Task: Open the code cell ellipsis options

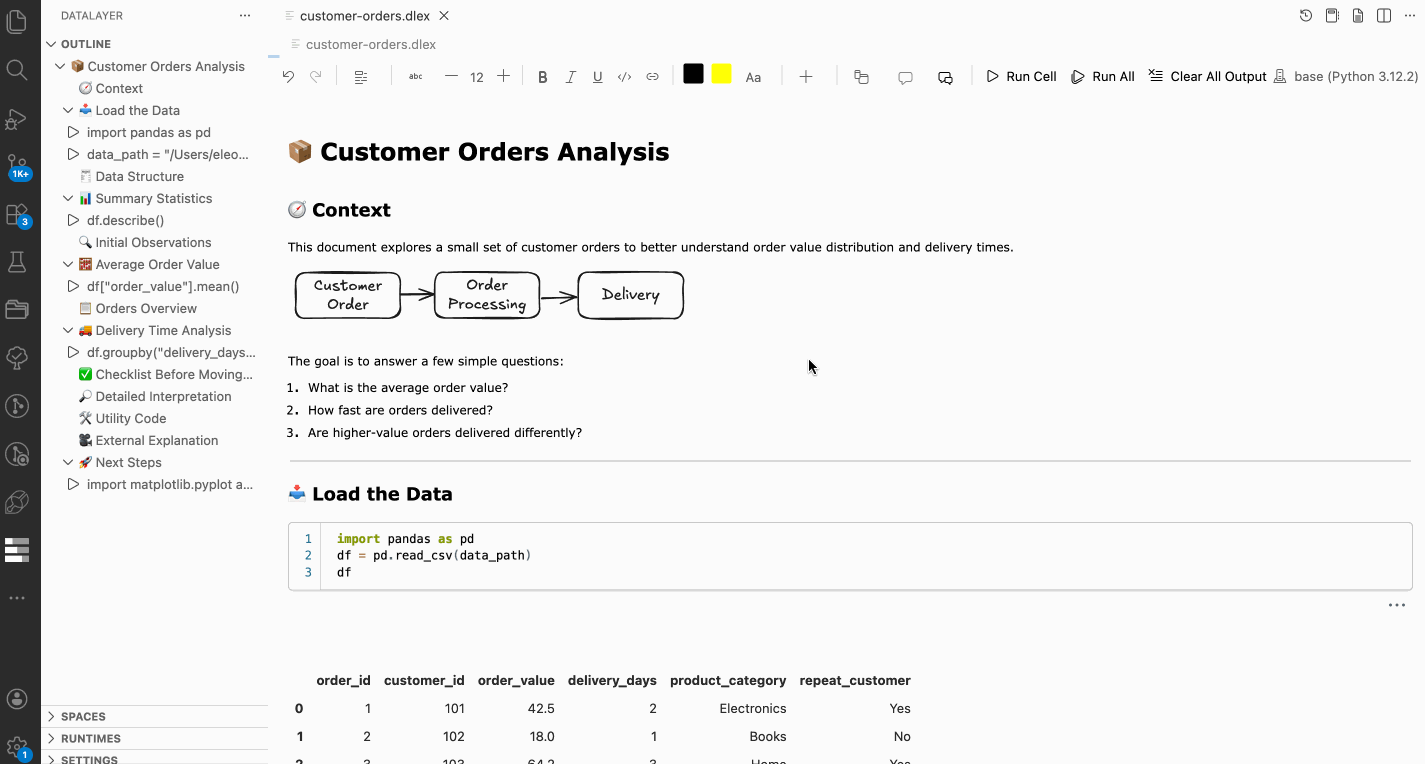Action: [1397, 605]
